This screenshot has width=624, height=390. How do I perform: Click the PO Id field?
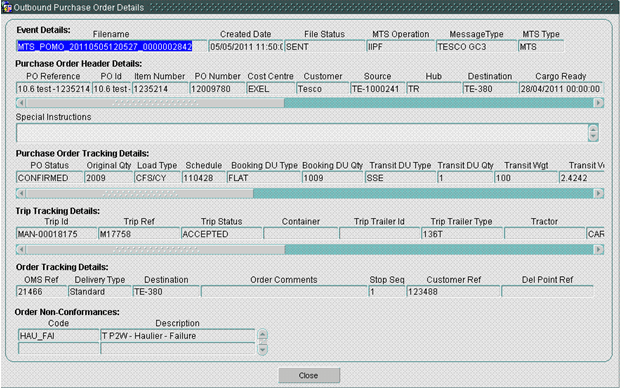[111, 89]
